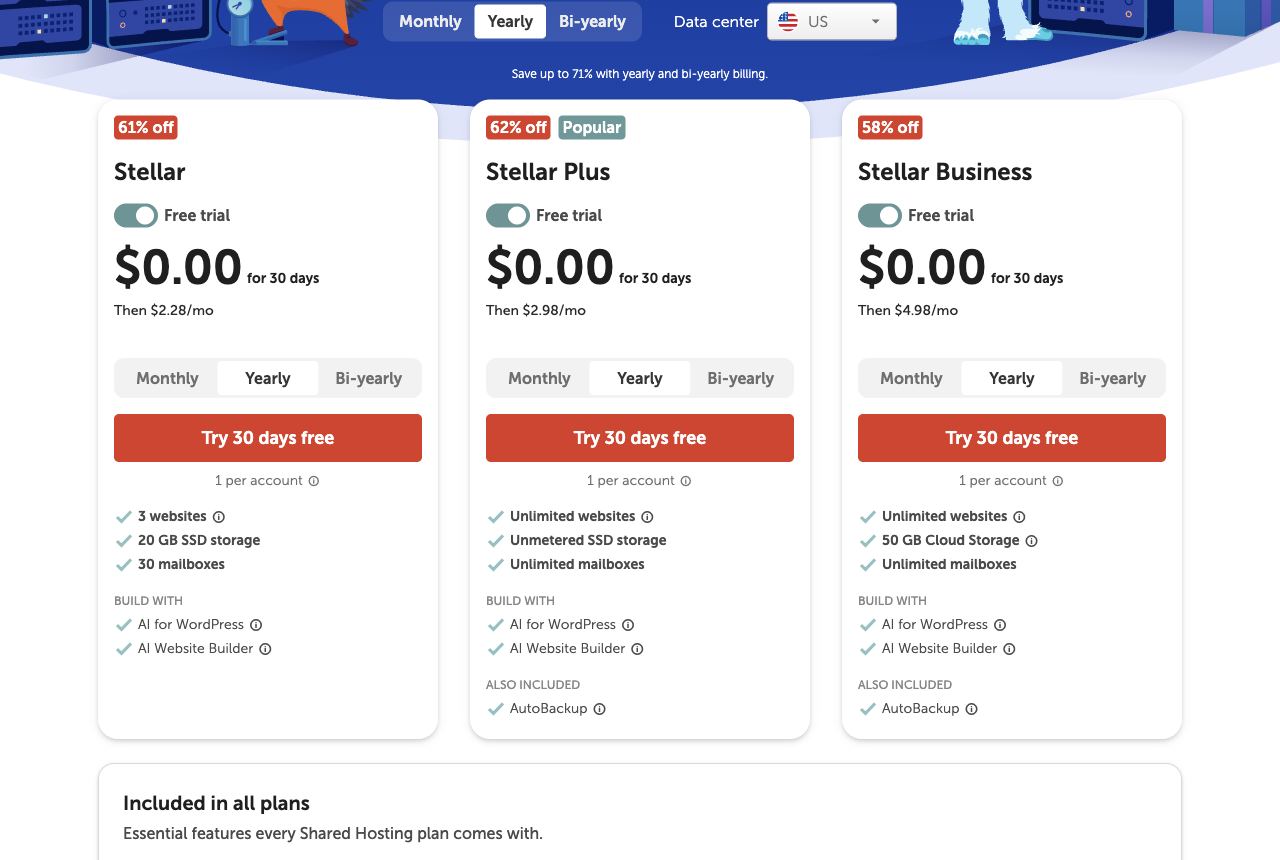Choose Monthly billing for Stellar Plus
Screen dimensions: 1280x860
pos(539,378)
